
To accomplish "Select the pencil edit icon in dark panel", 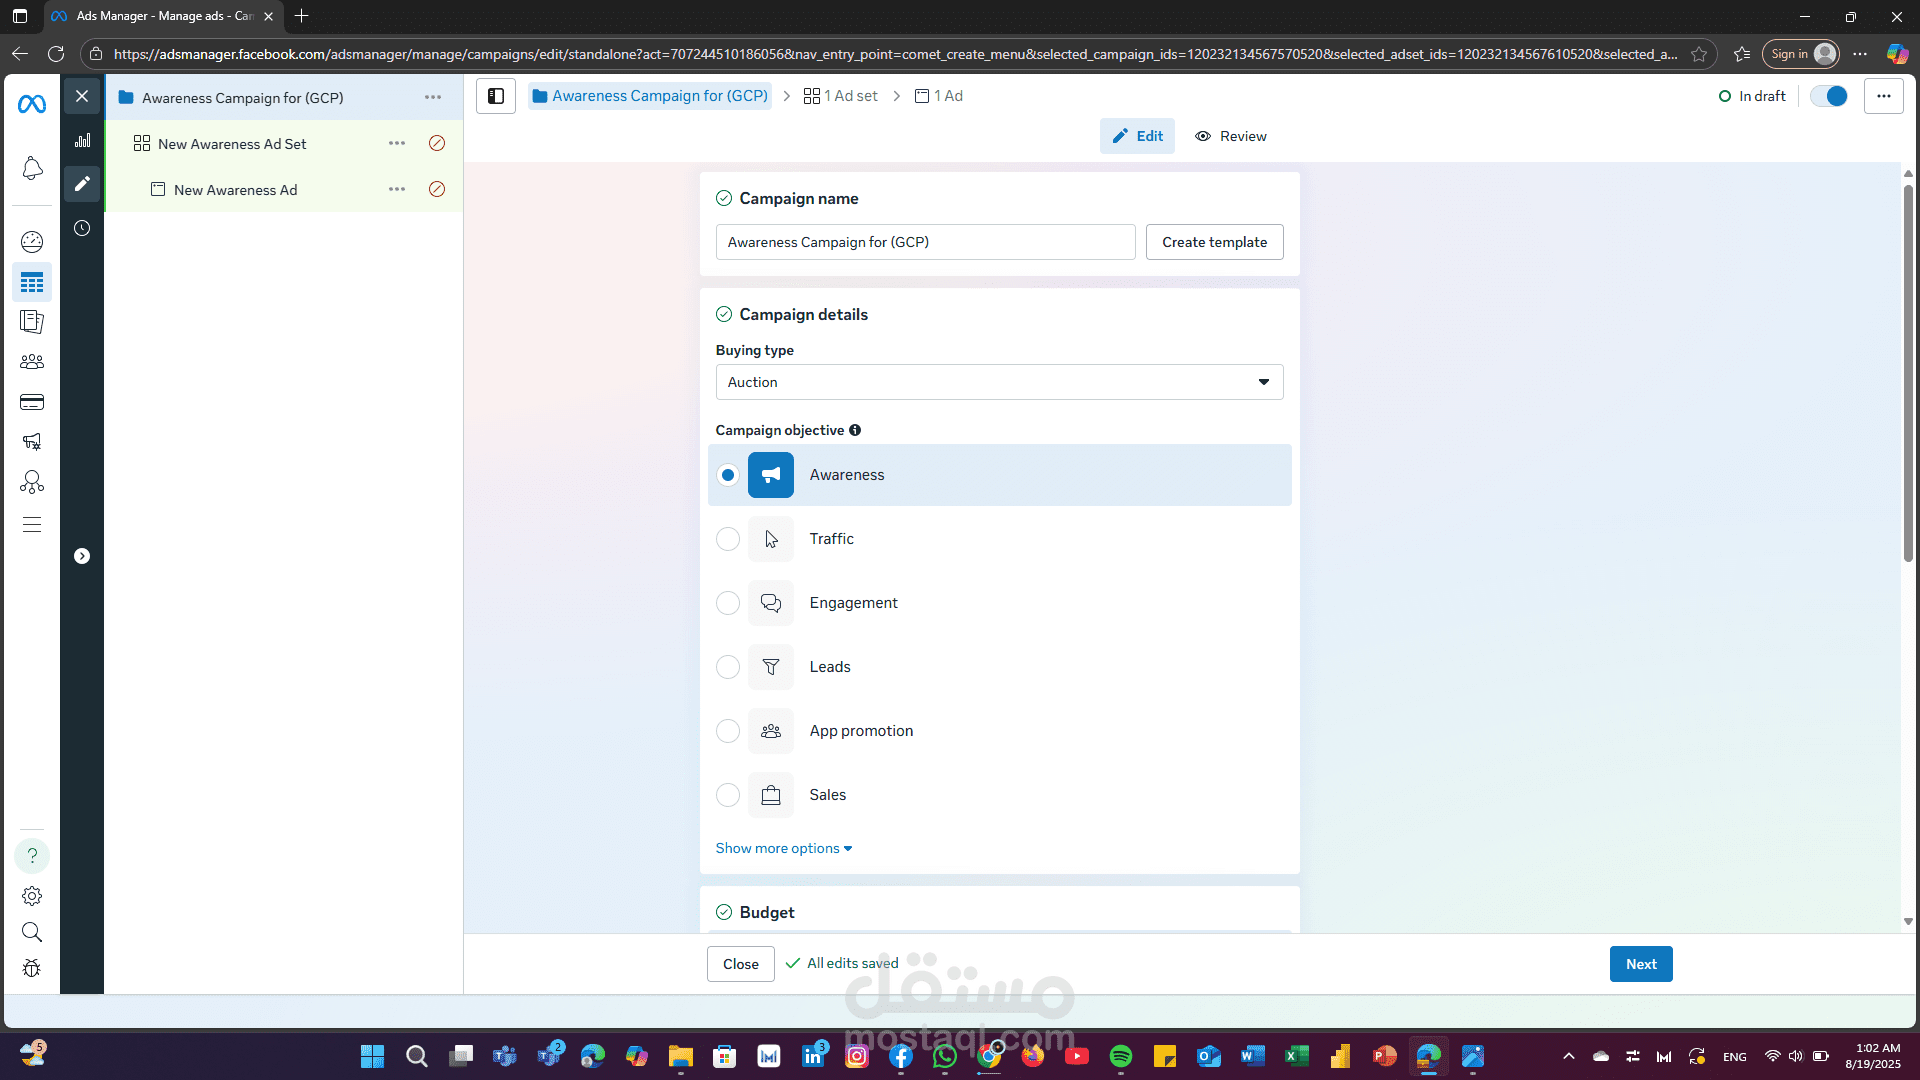I will tap(82, 183).
